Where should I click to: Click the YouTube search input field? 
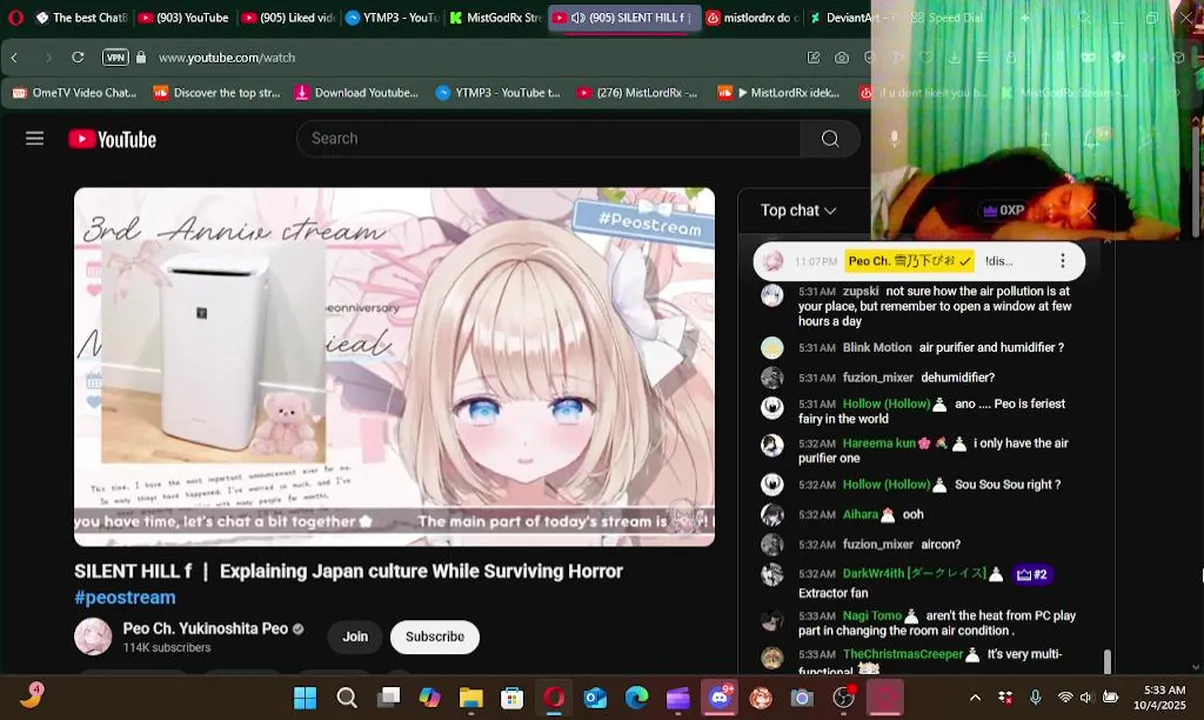[548, 139]
